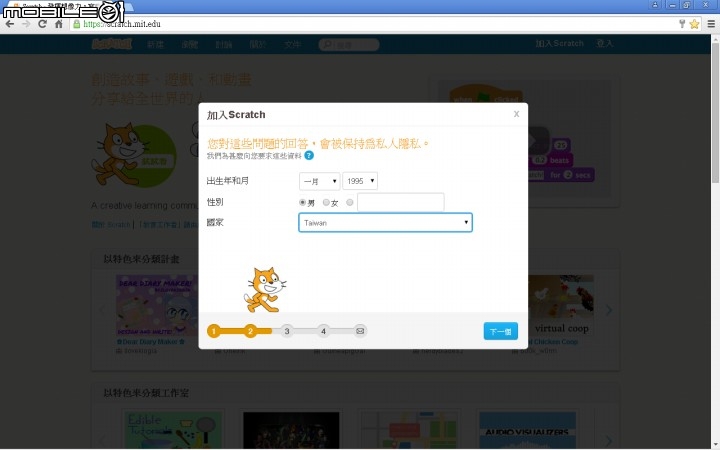The height and width of the screenshot is (450, 720).
Task: Select the male (男) gender radio button
Action: pyautogui.click(x=302, y=202)
